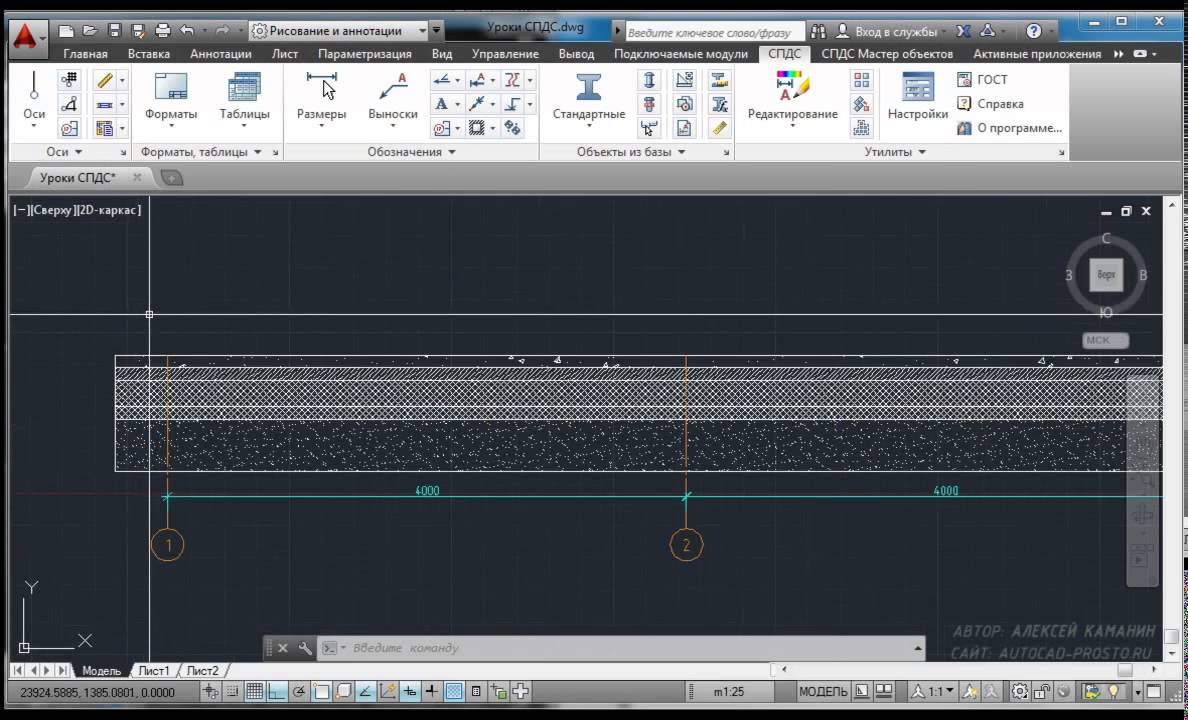Expand the Обозначения panel
This screenshot has width=1188, height=720.
(x=411, y=152)
